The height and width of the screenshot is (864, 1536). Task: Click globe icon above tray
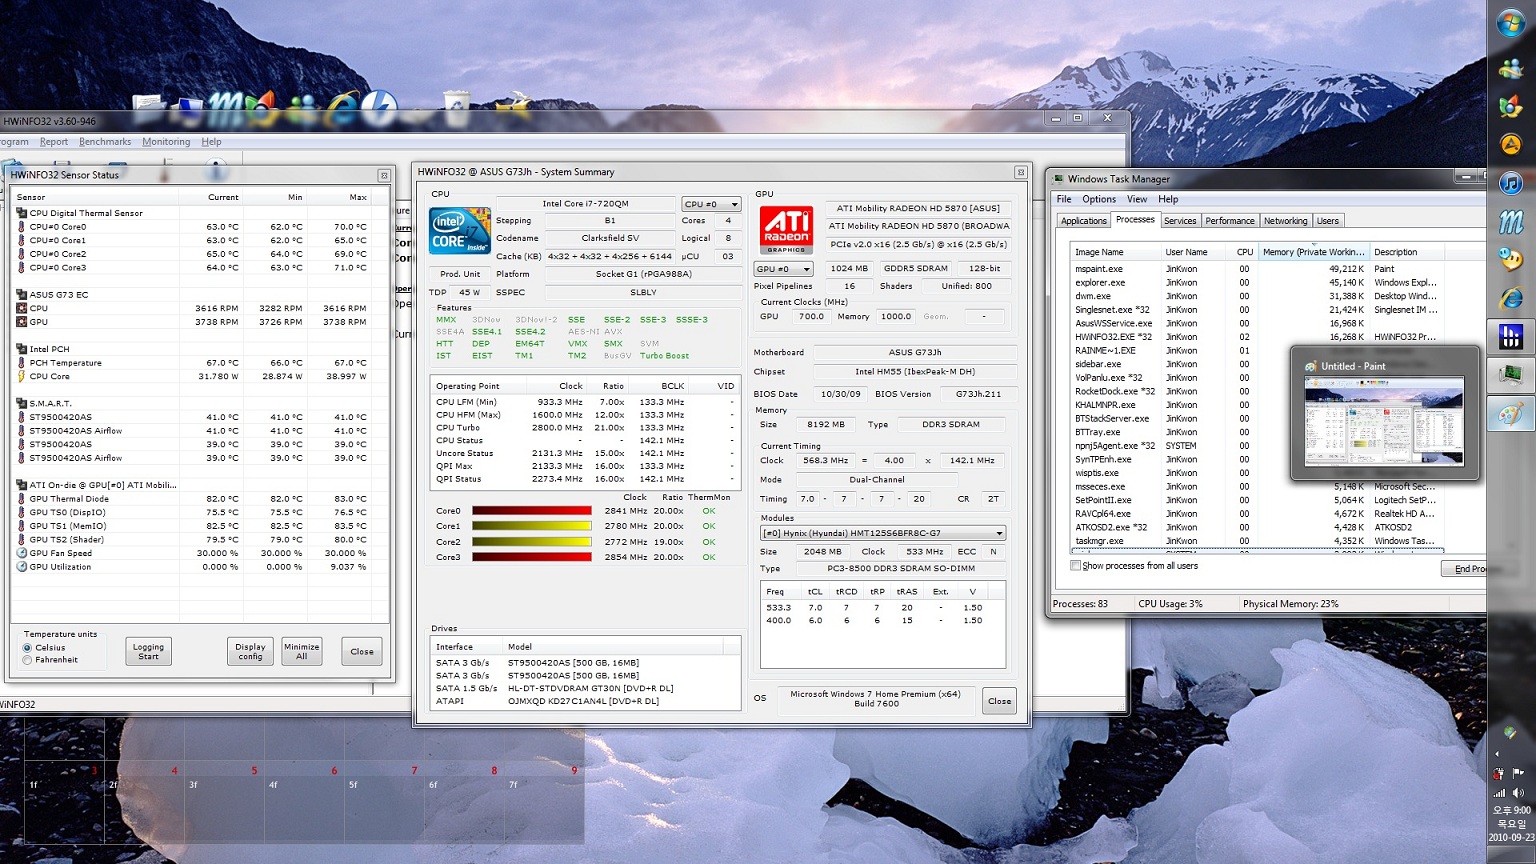pyautogui.click(x=1510, y=733)
